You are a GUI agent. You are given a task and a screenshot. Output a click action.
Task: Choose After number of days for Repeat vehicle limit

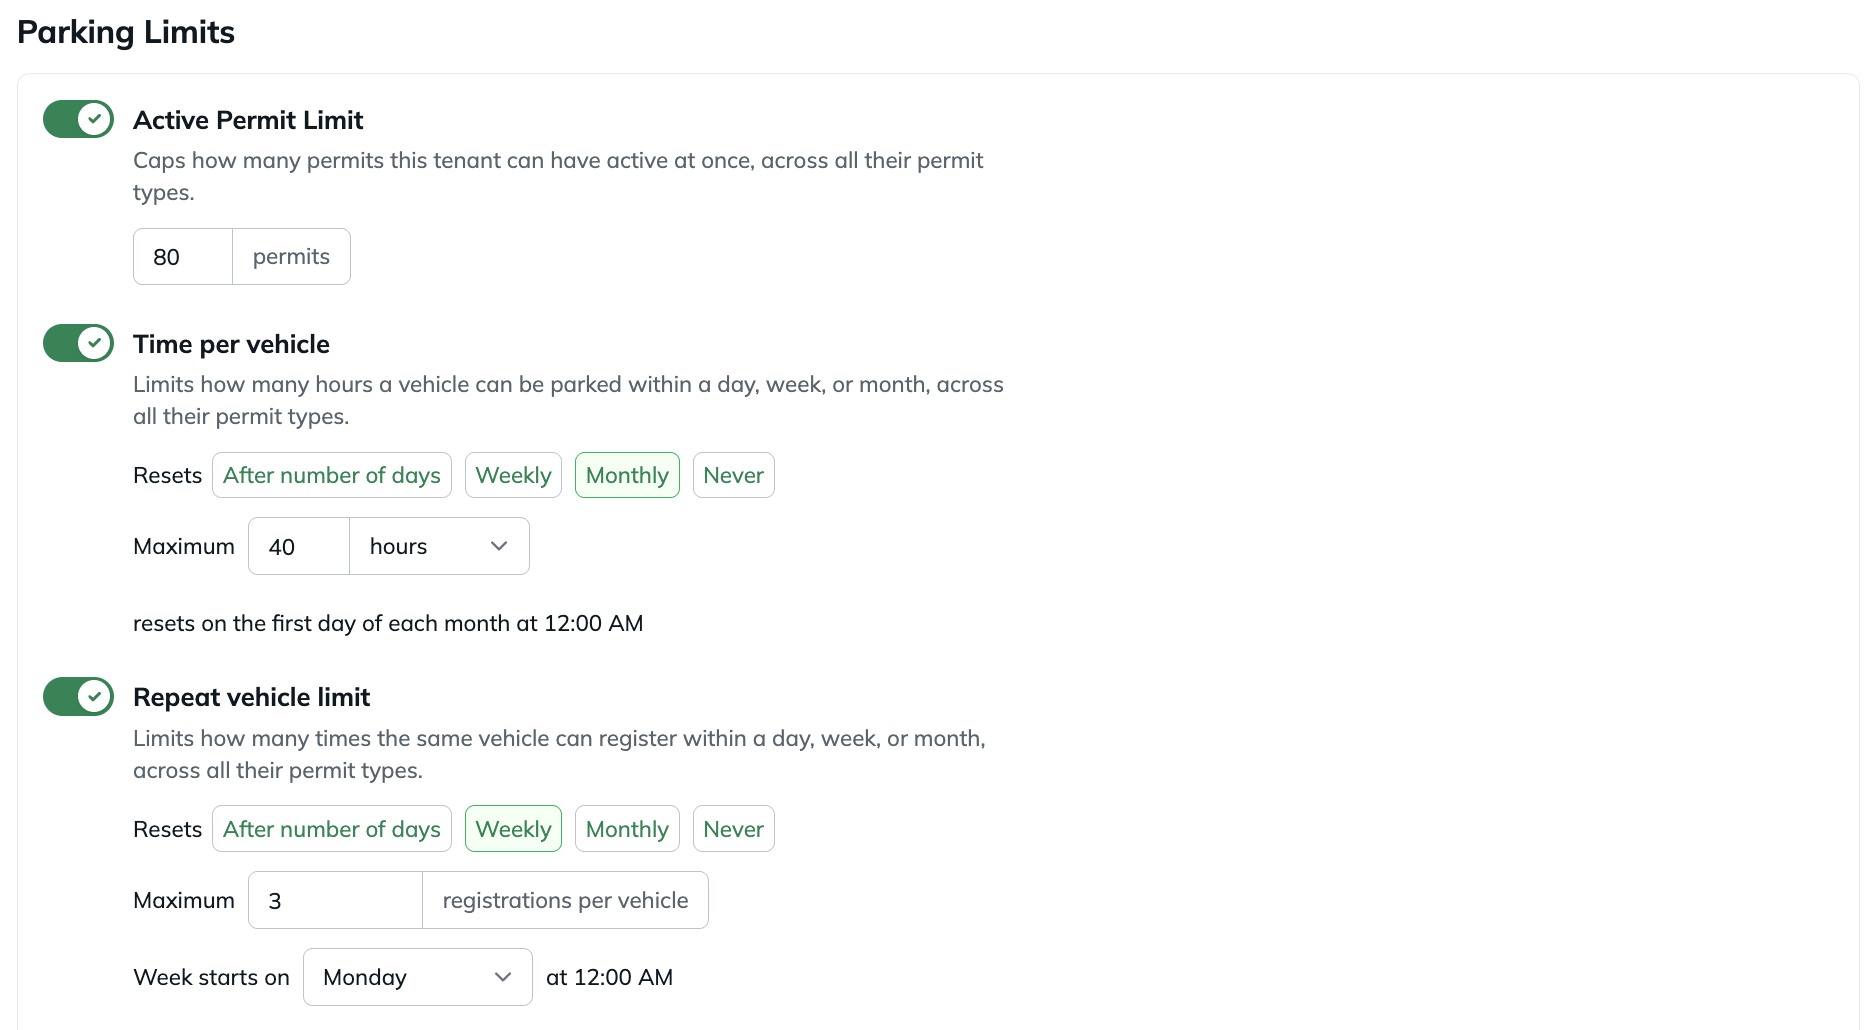(x=332, y=829)
